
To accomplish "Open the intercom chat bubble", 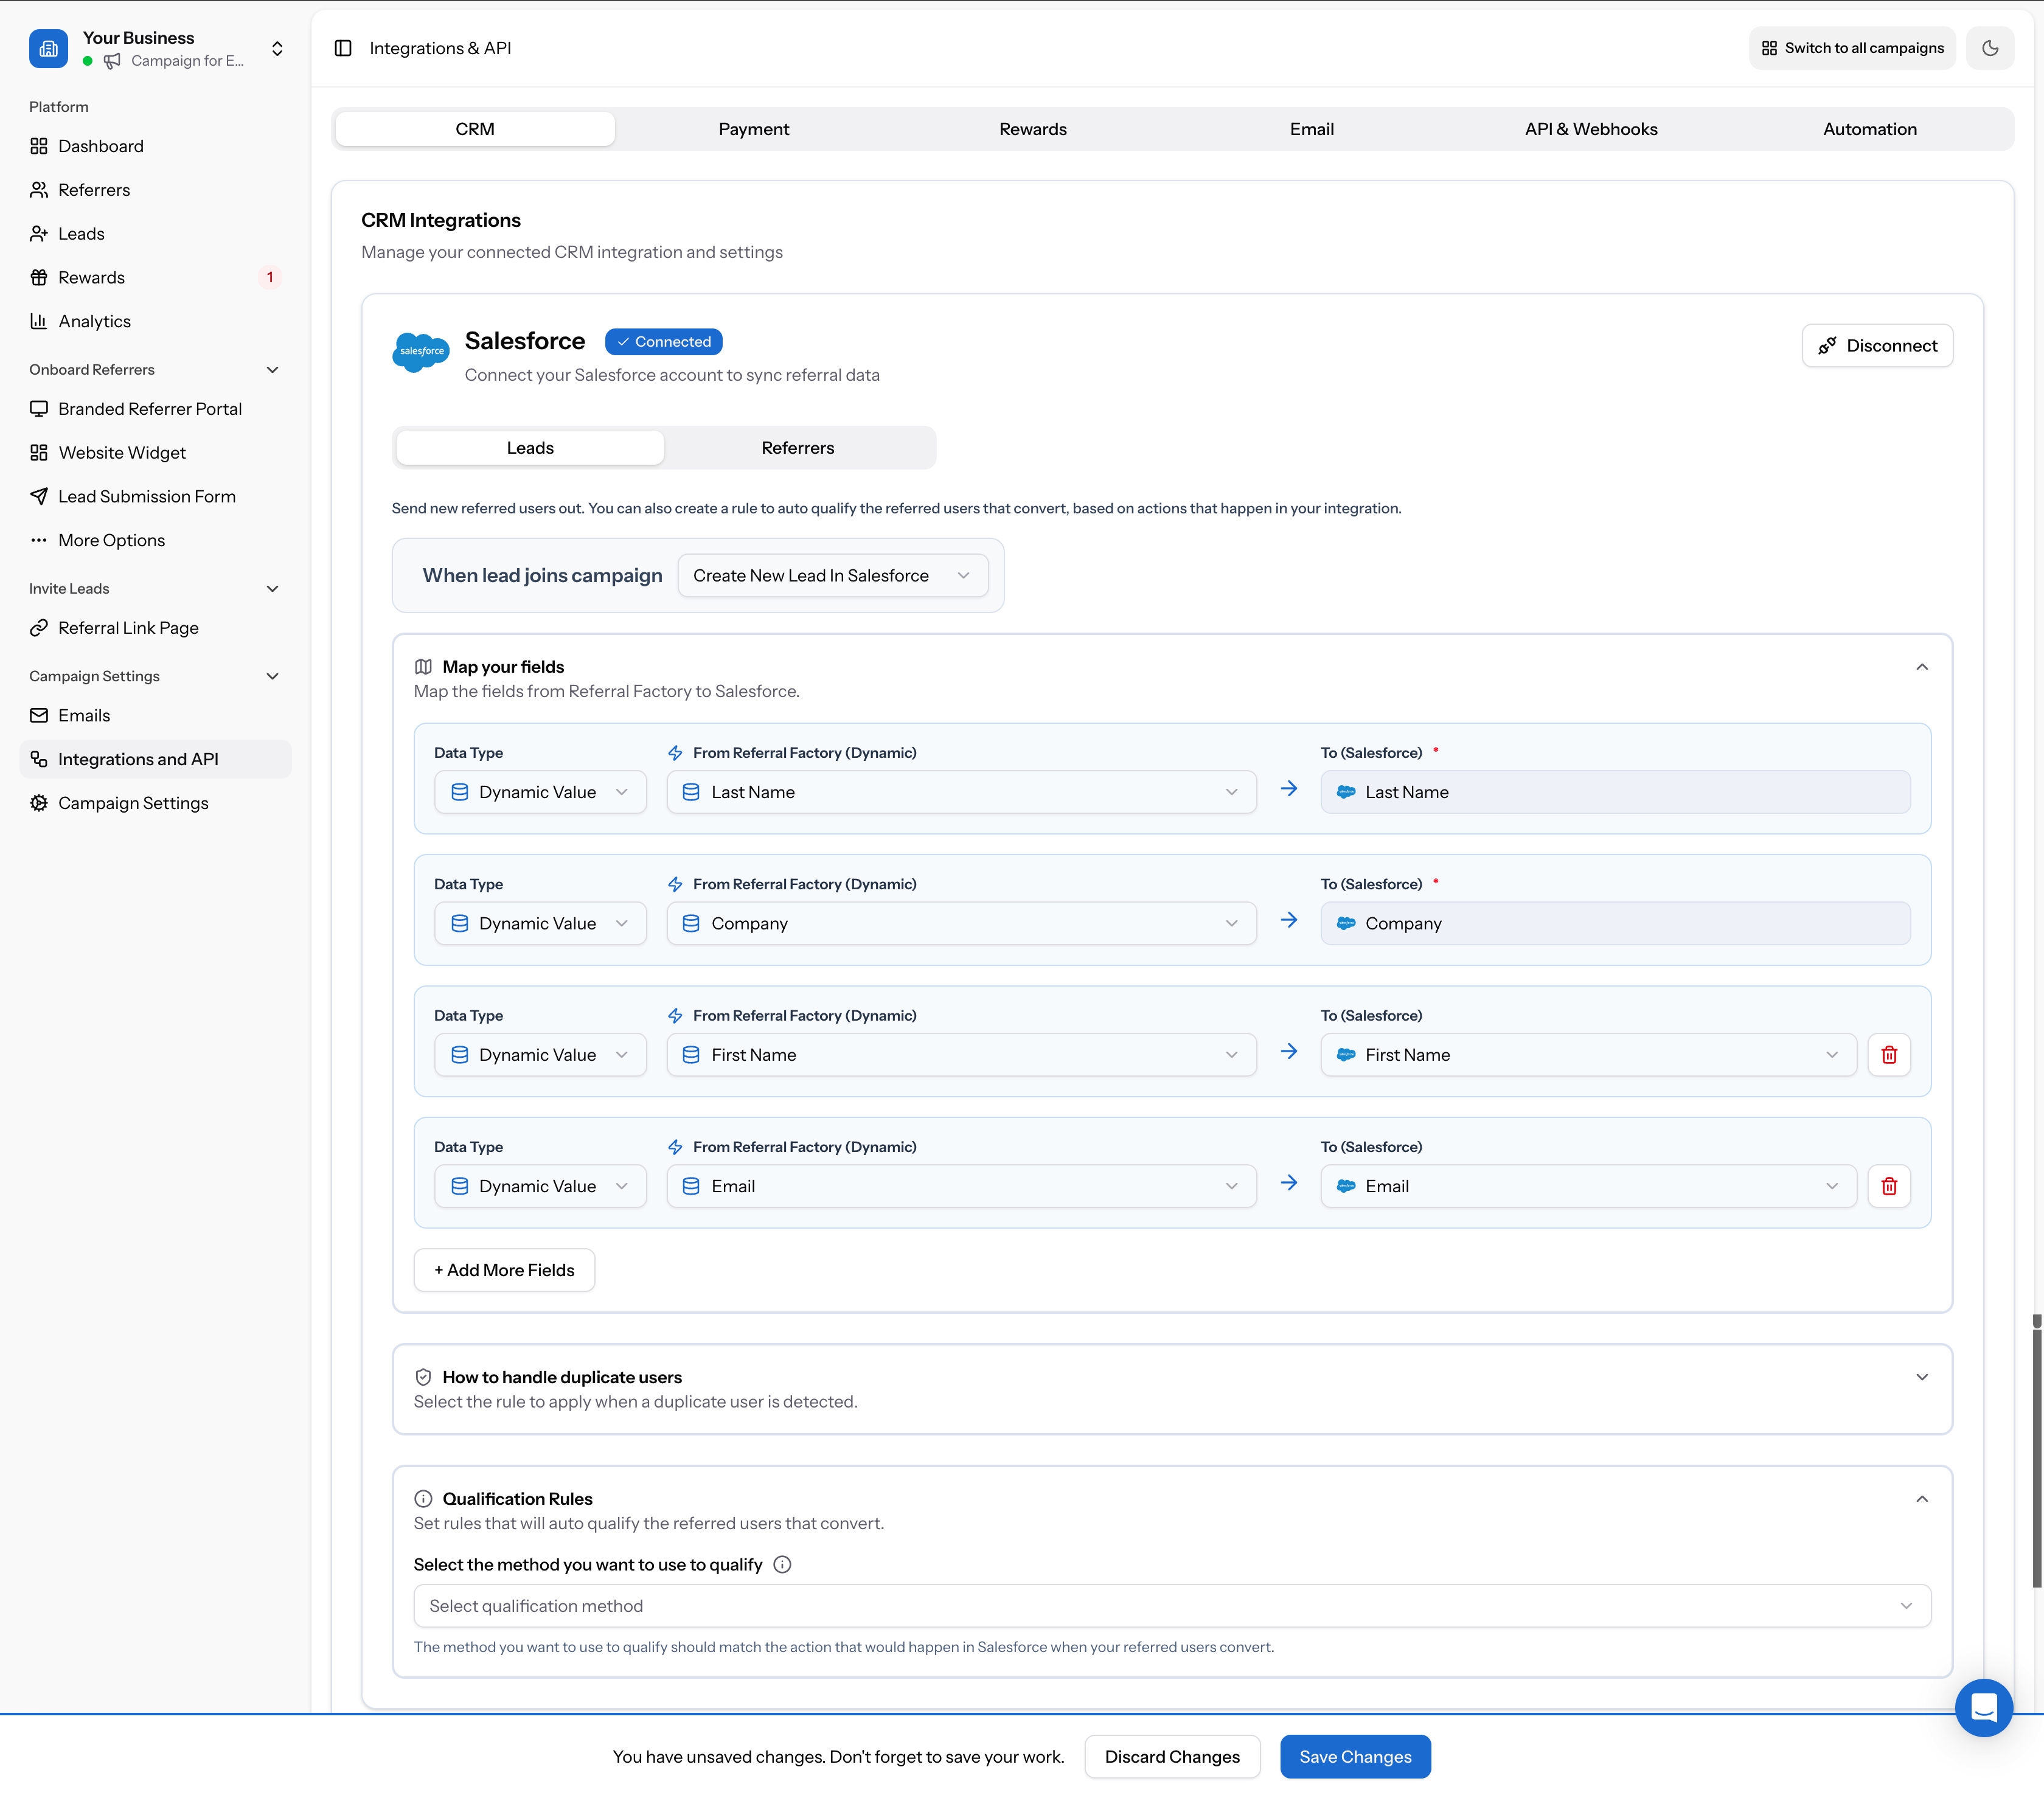I will pos(1984,1708).
